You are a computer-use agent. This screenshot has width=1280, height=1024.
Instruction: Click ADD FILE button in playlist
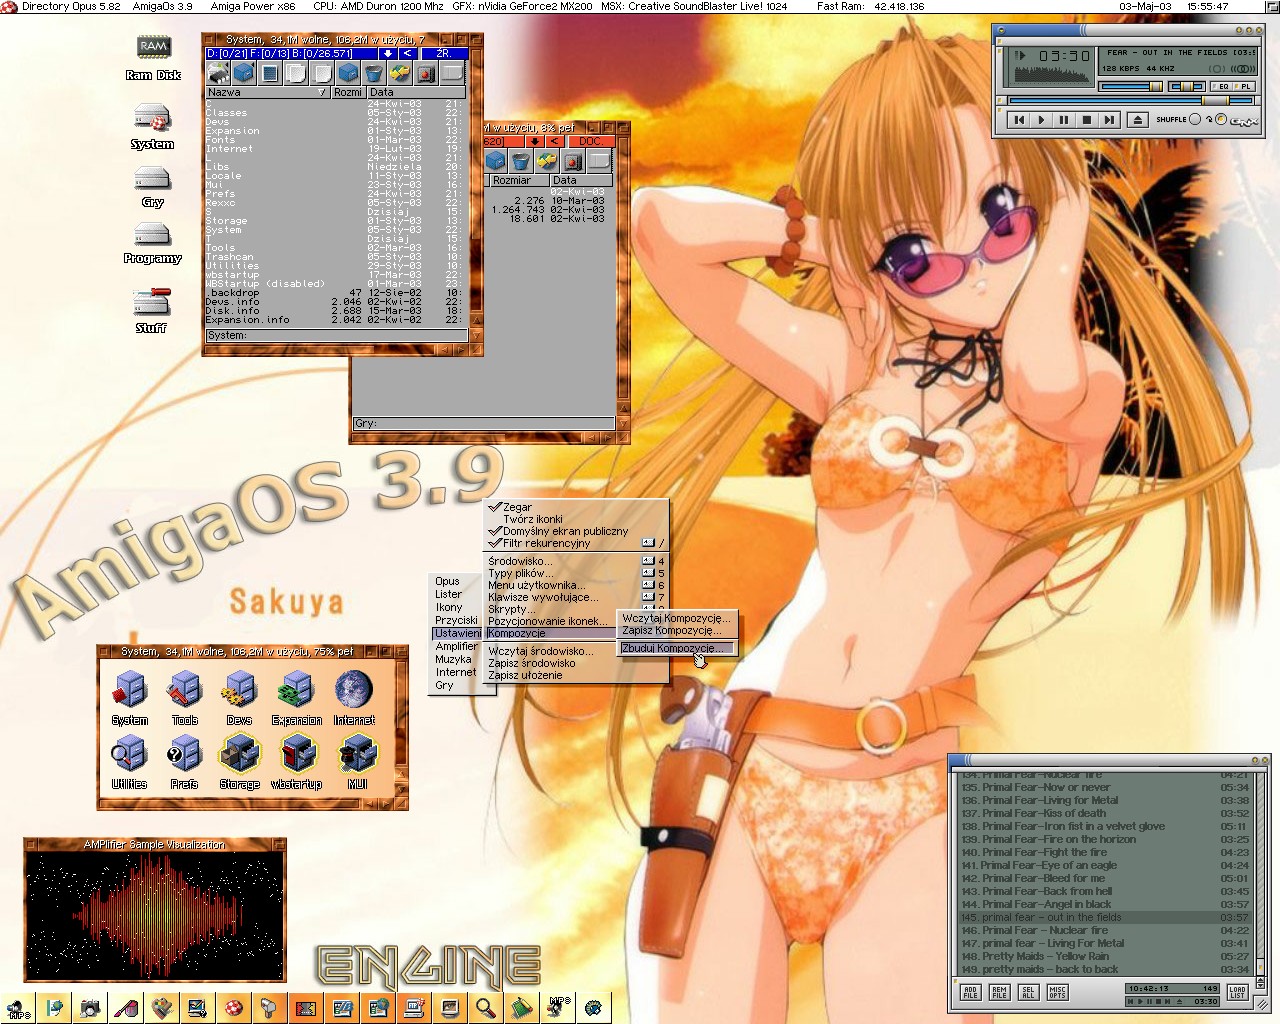tap(970, 992)
